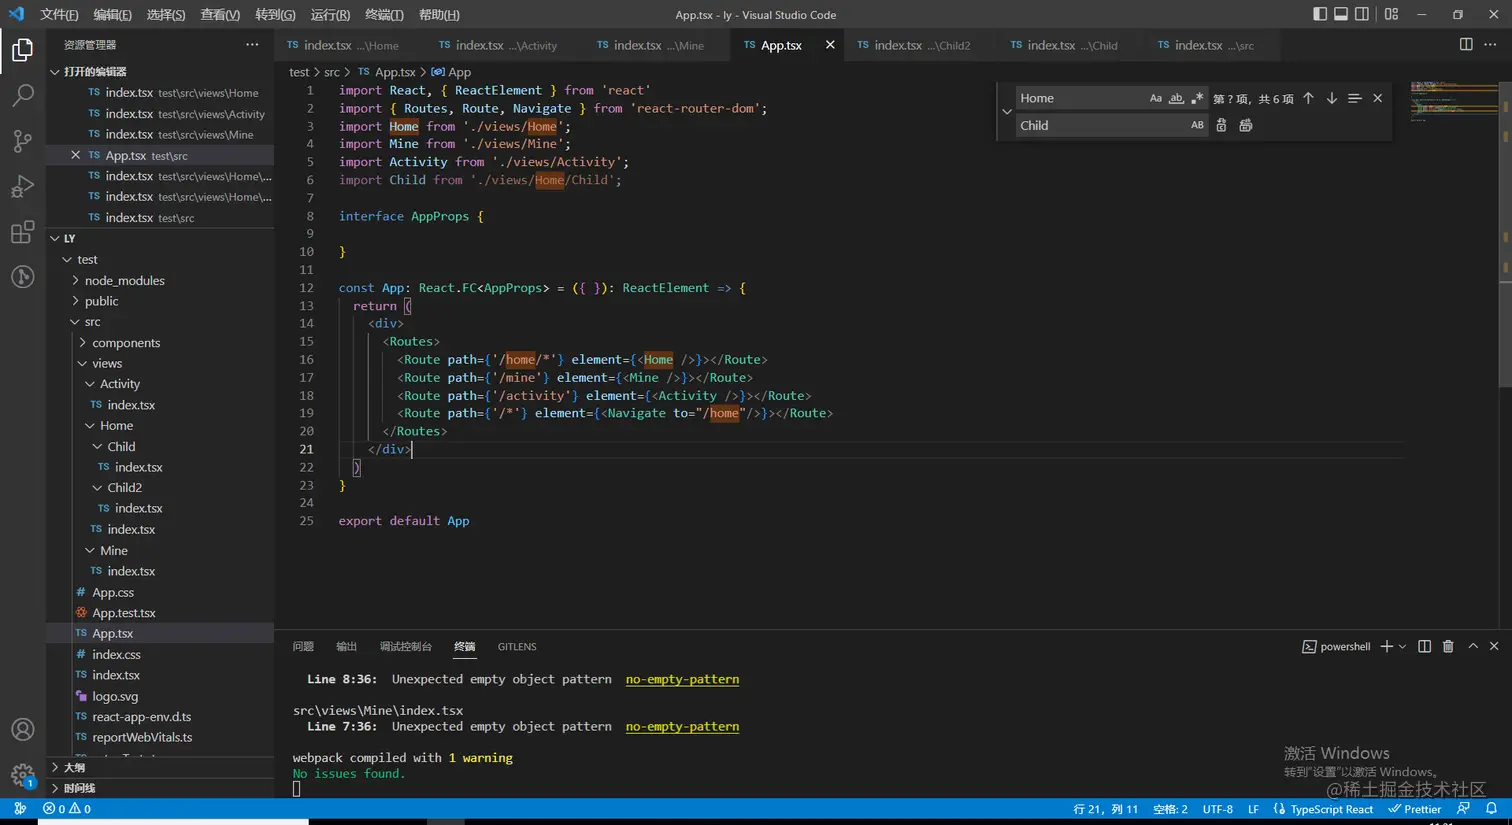
Task: Open Source Control view in activity bar
Action: point(22,141)
